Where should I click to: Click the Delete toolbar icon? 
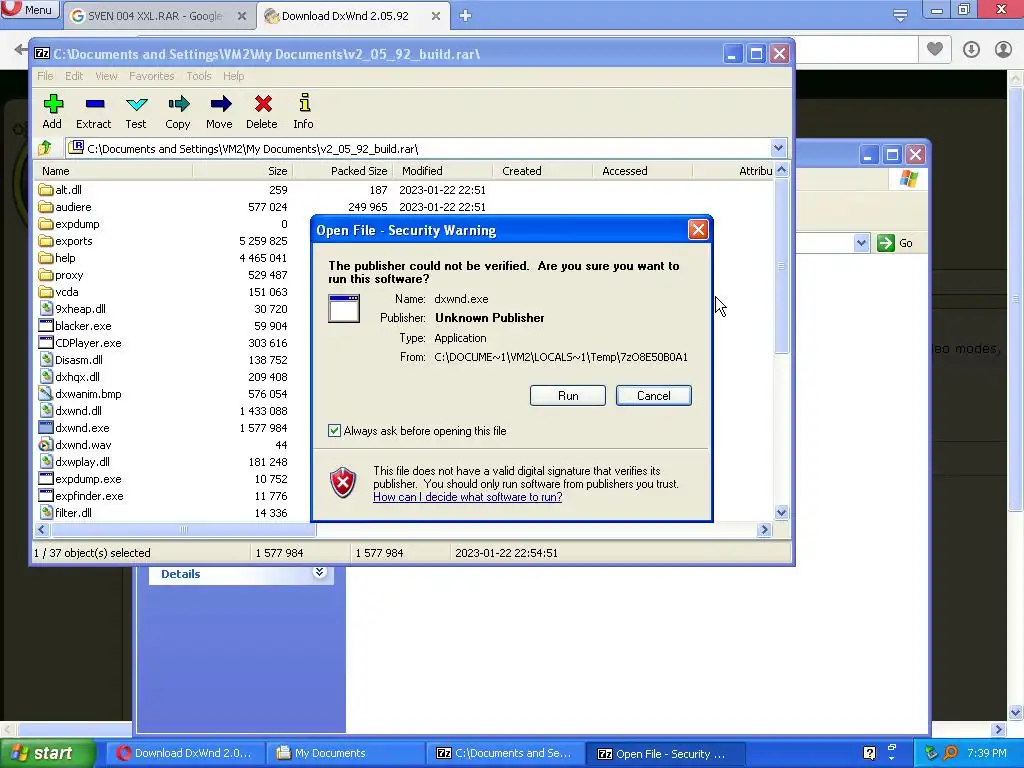coord(263,104)
